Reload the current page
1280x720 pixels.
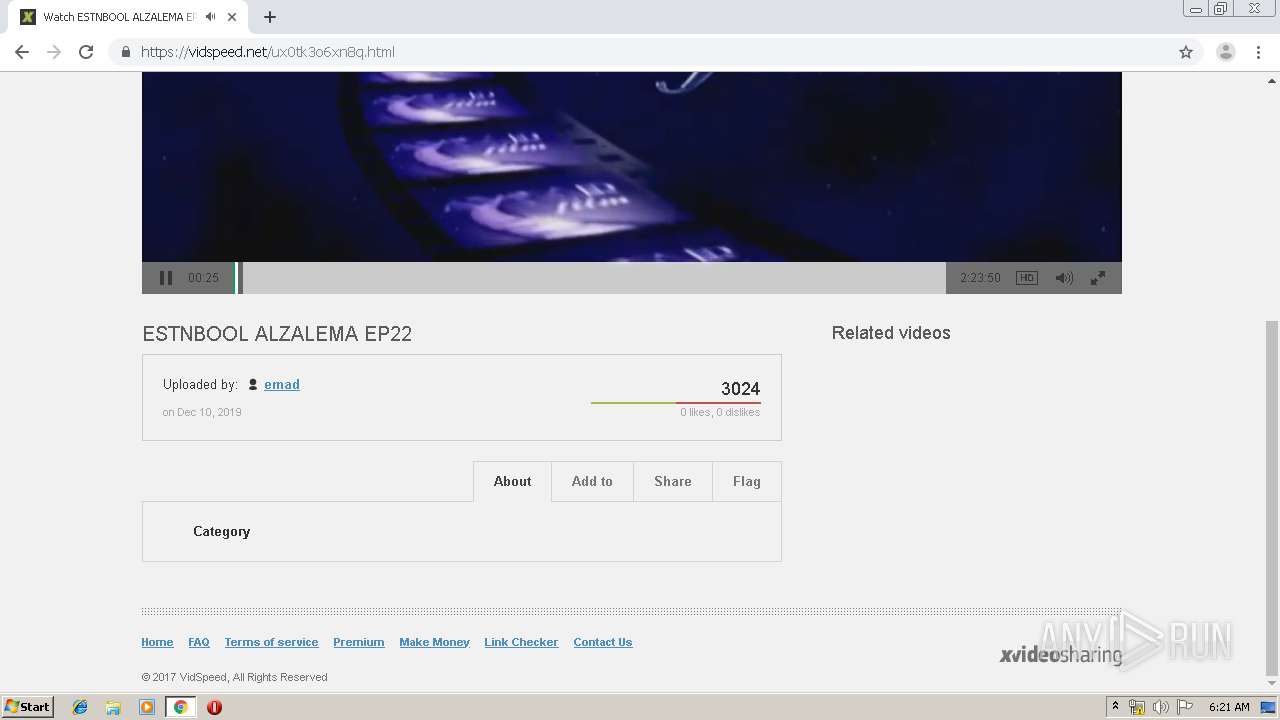[86, 52]
